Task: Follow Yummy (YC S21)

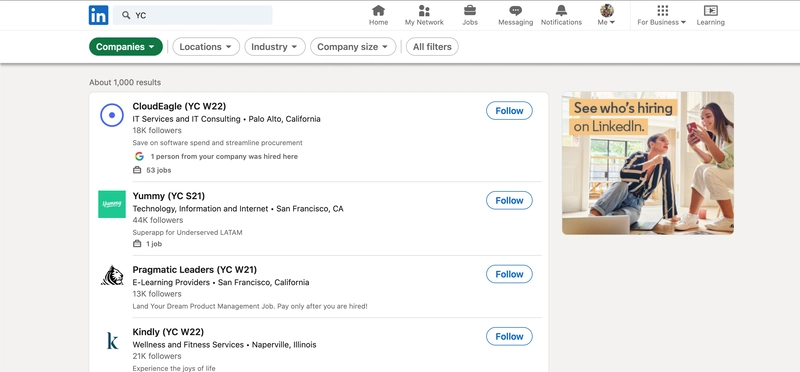Action: [509, 201]
